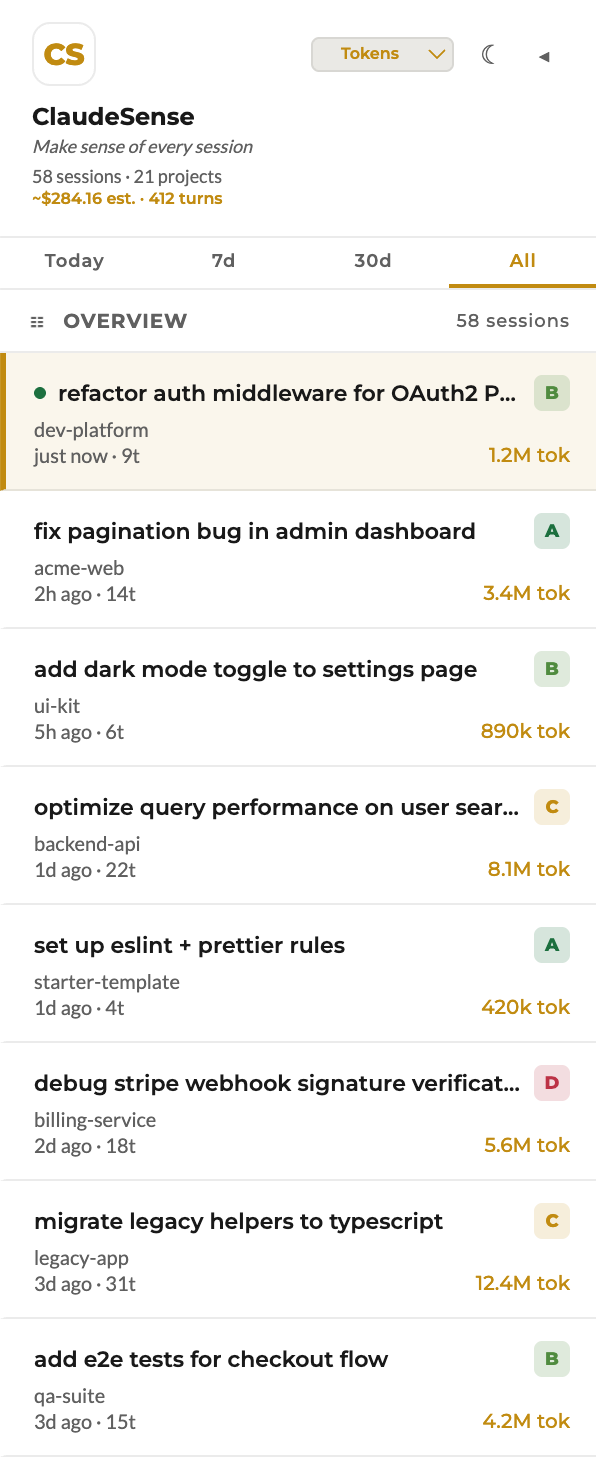Image resolution: width=596 pixels, height=1458 pixels.
Task: Open sort options via the icon beside OVERVIEW
Action: click(x=37, y=321)
